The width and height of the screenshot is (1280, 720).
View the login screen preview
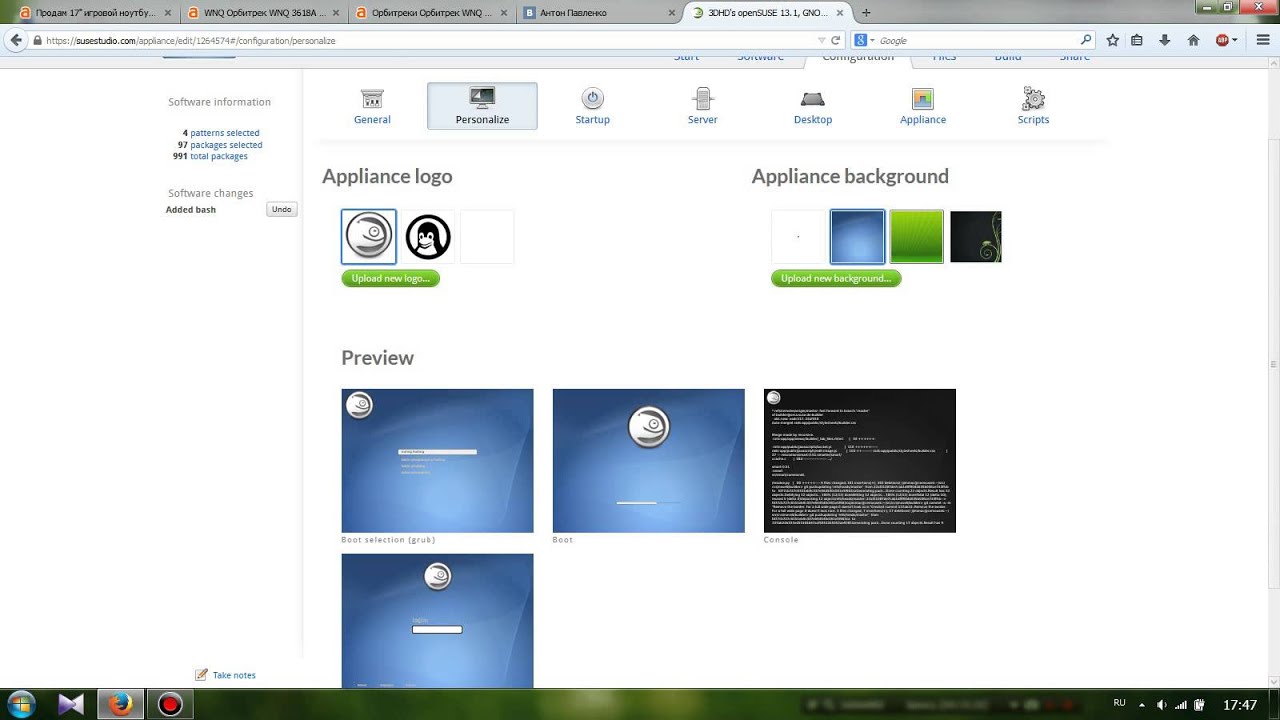tap(437, 621)
